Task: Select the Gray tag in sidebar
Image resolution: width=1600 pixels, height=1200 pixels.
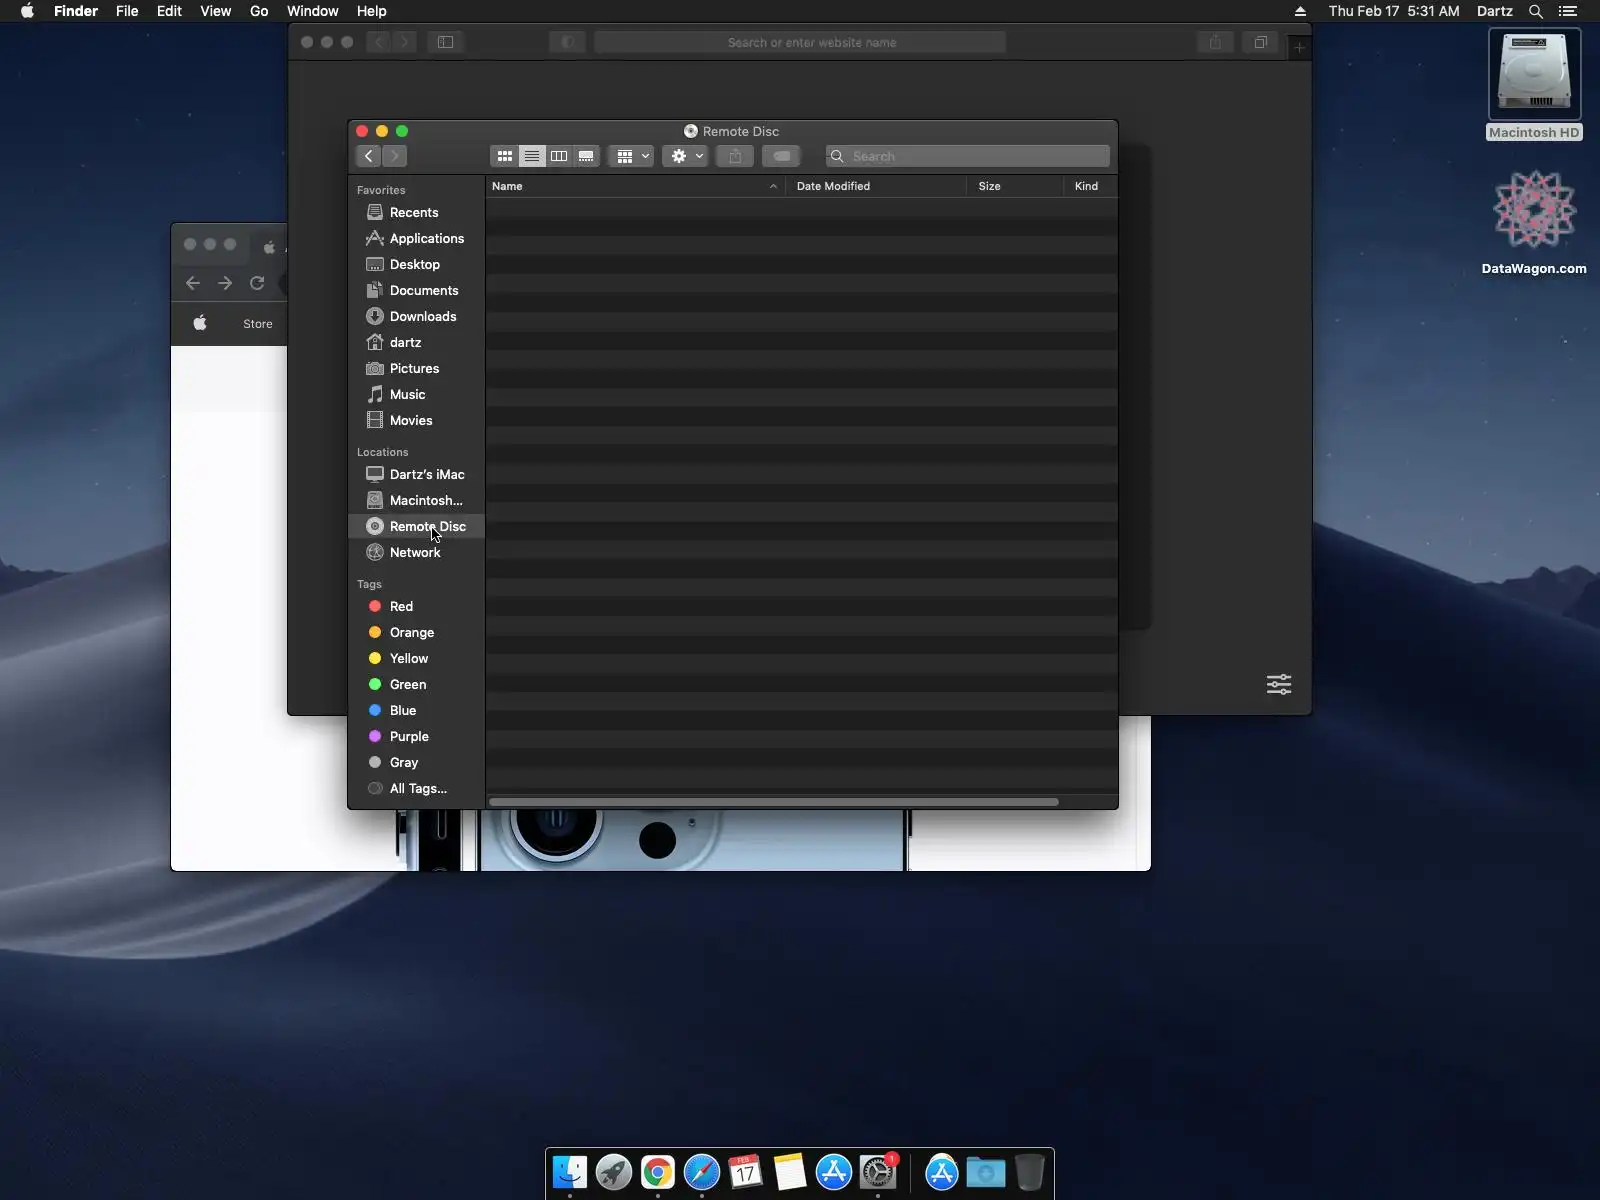Action: [x=416, y=762]
